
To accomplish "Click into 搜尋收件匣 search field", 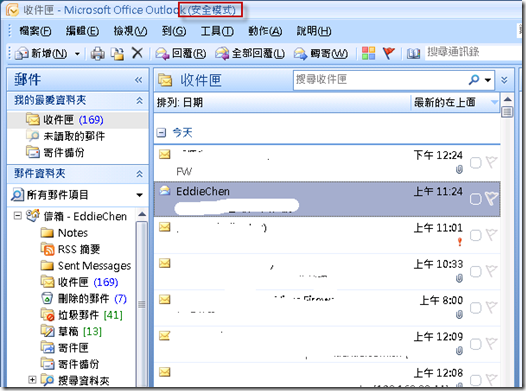I will point(381,80).
